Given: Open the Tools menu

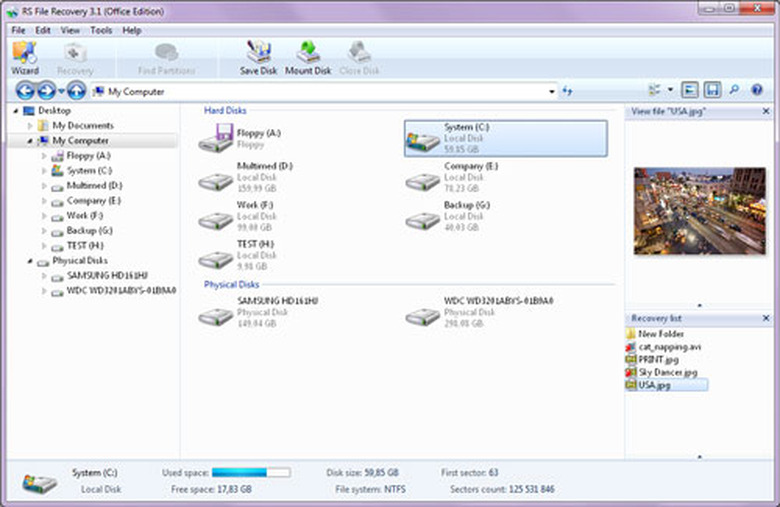Looking at the screenshot, I should point(101,31).
